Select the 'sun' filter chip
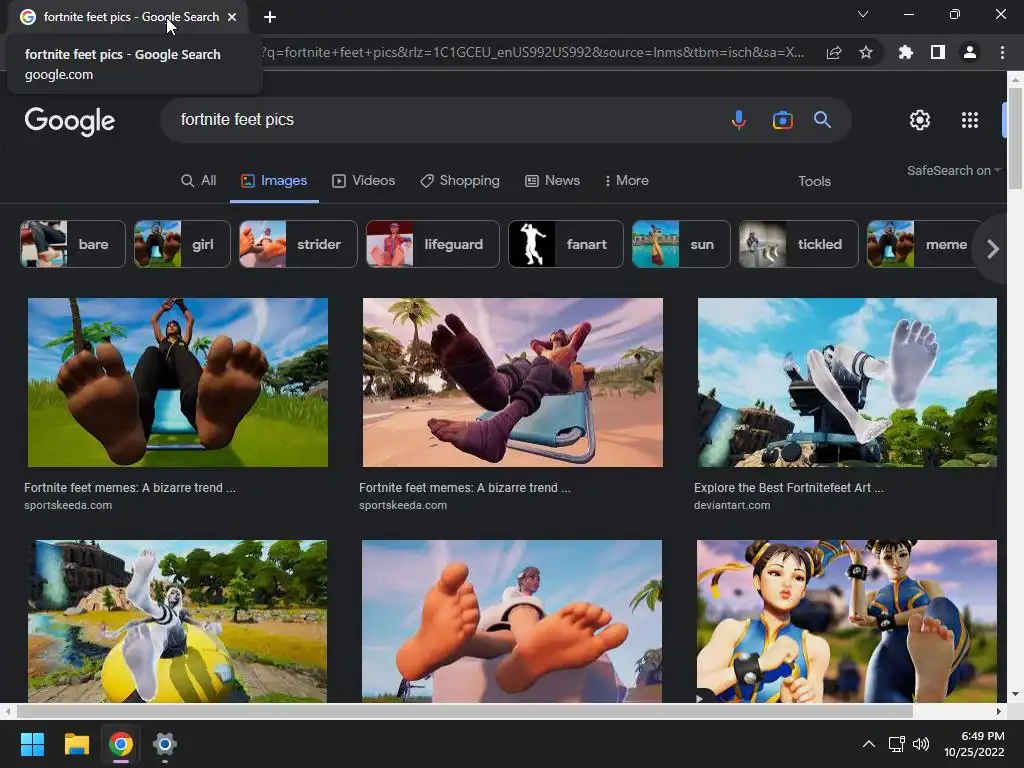The image size is (1024, 768). (681, 244)
